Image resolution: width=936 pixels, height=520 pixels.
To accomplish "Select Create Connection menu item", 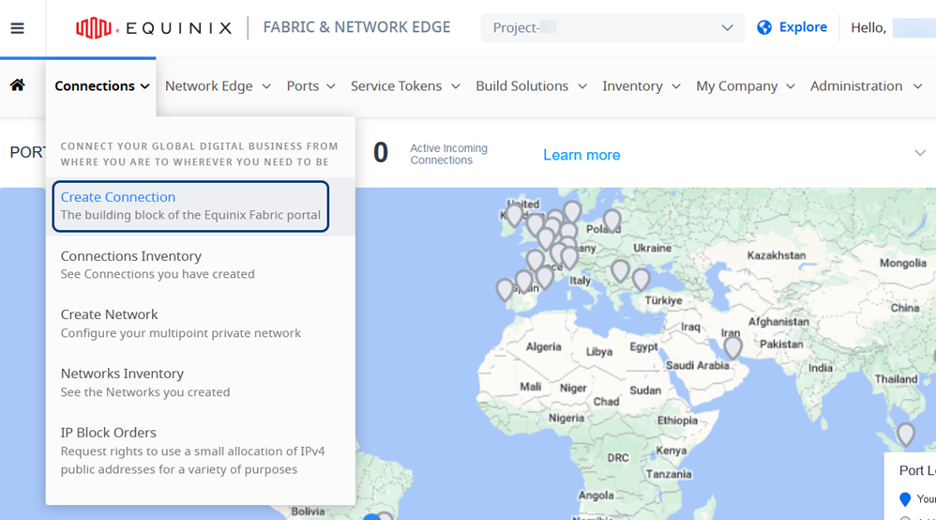I will click(190, 205).
